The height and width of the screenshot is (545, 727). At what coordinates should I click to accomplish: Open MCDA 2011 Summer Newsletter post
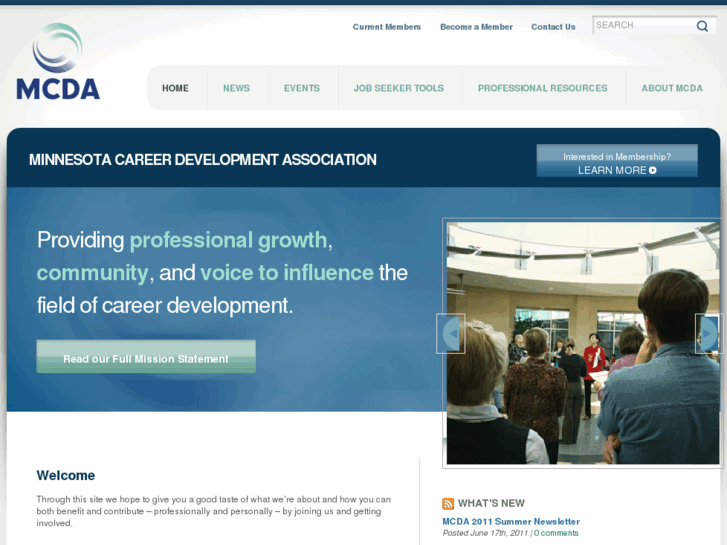[x=511, y=522]
